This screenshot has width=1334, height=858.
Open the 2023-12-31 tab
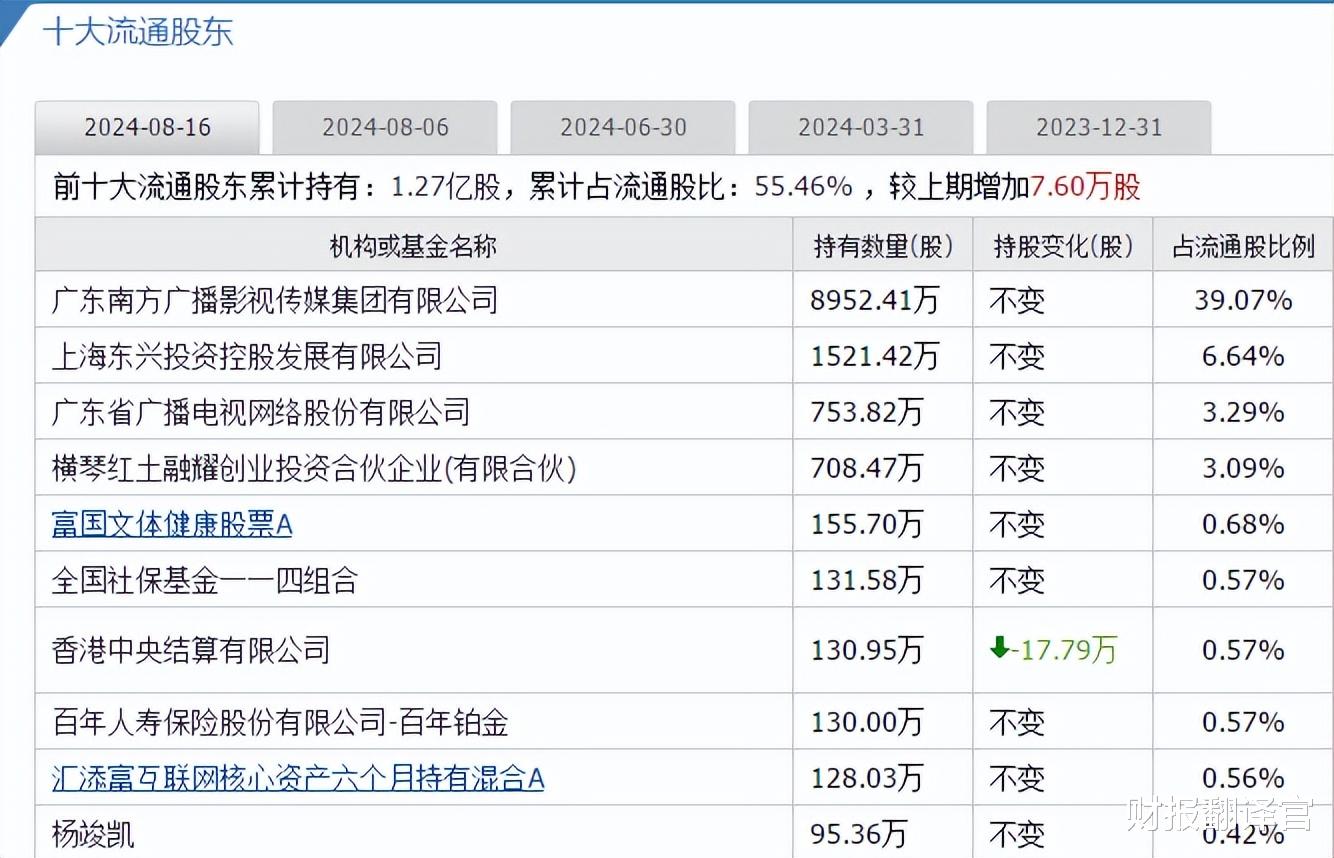(x=1099, y=128)
